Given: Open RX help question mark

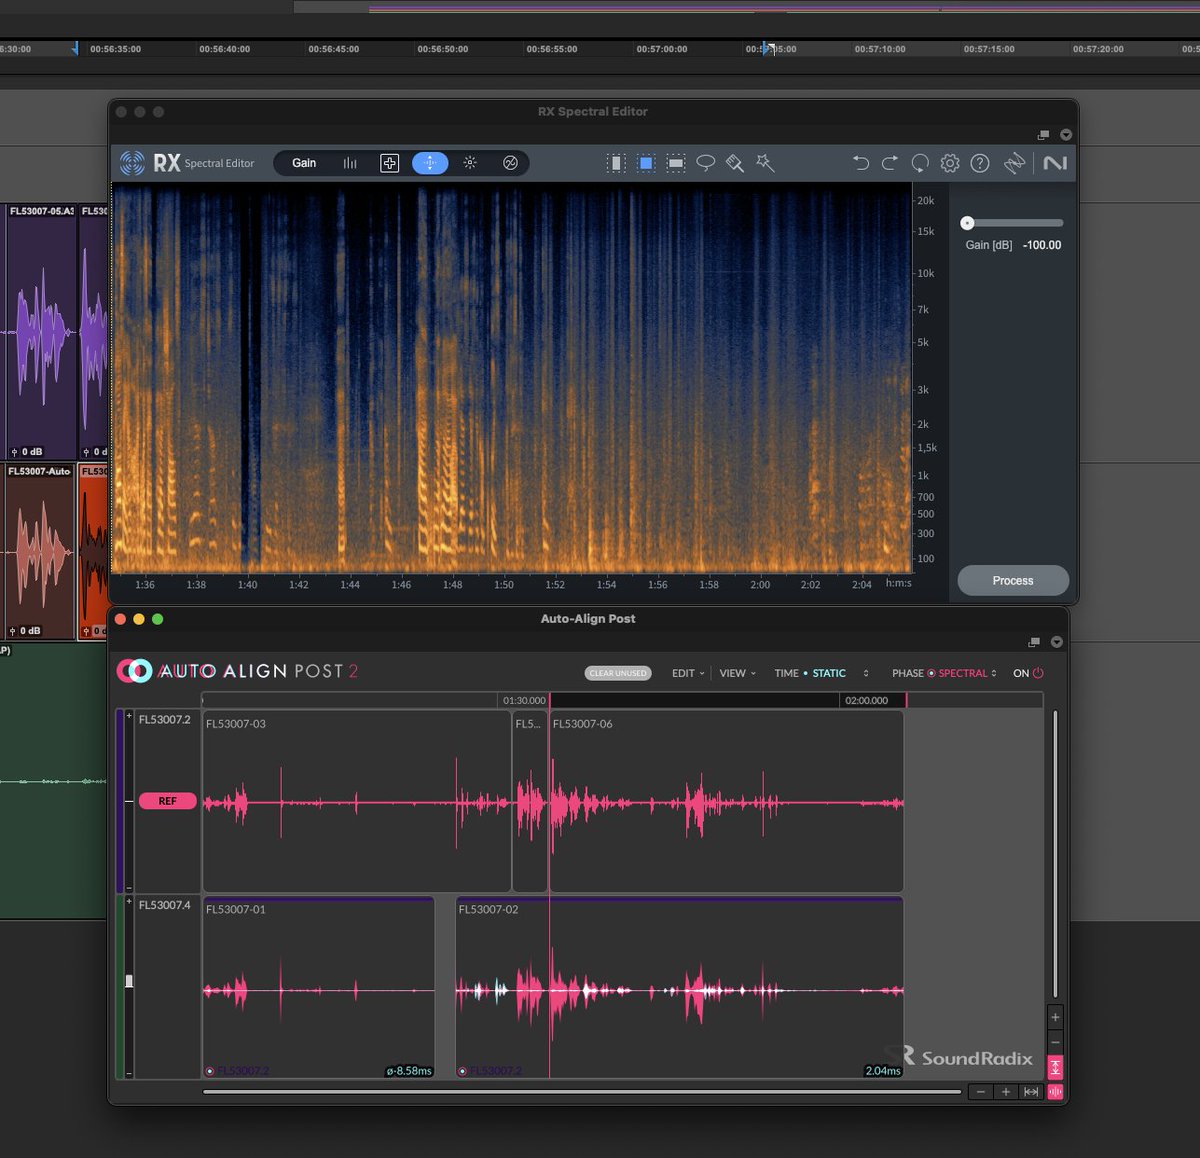Looking at the screenshot, I should 980,163.
